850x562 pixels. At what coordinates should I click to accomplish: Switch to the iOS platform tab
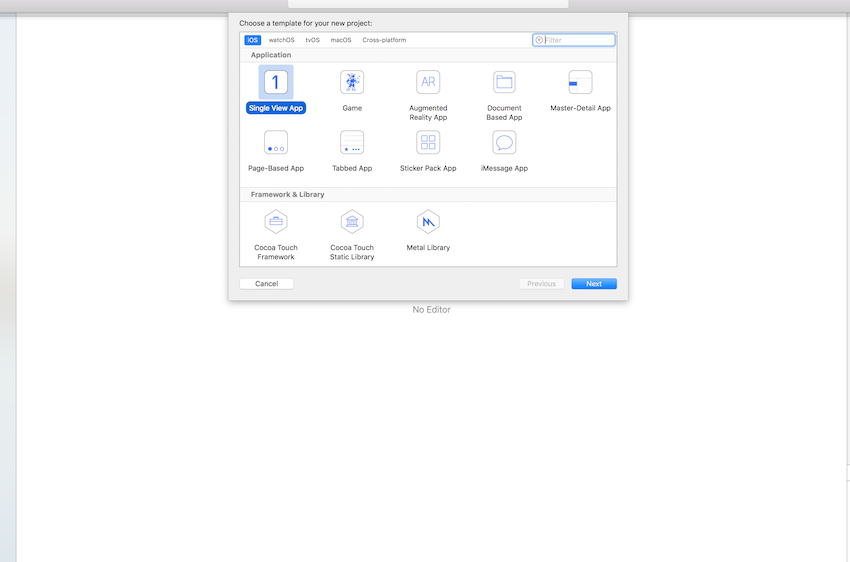(253, 40)
